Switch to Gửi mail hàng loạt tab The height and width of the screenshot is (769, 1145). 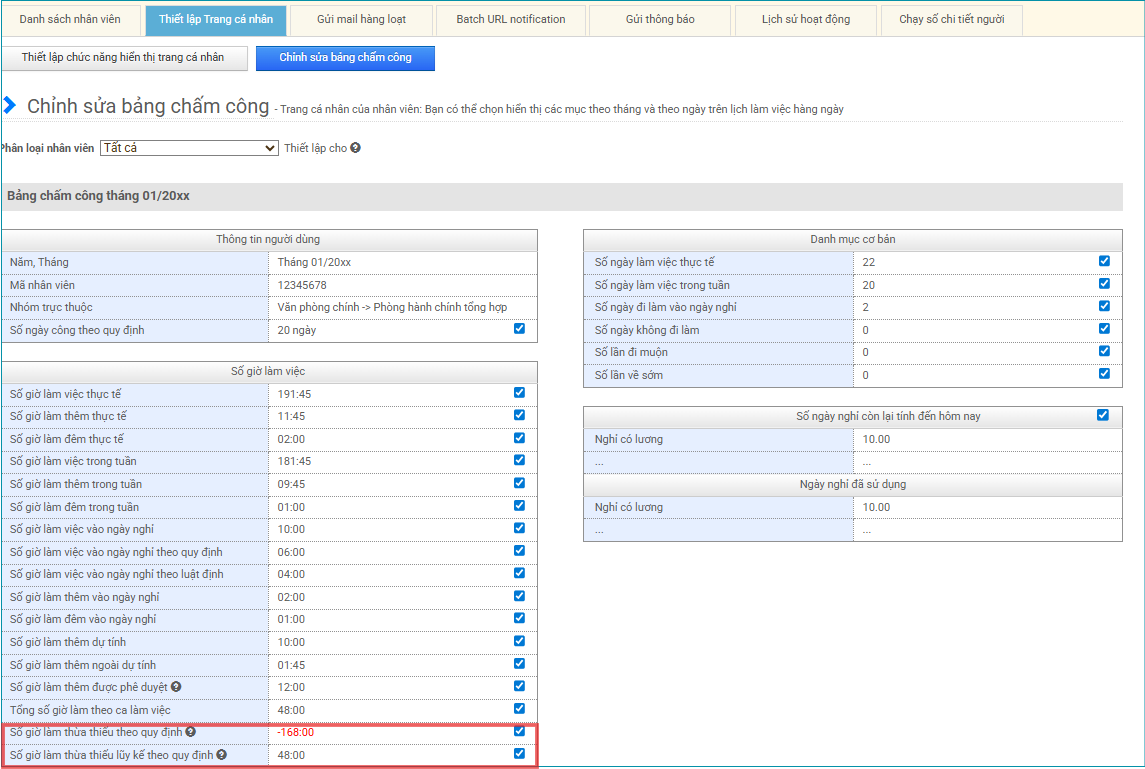361,20
